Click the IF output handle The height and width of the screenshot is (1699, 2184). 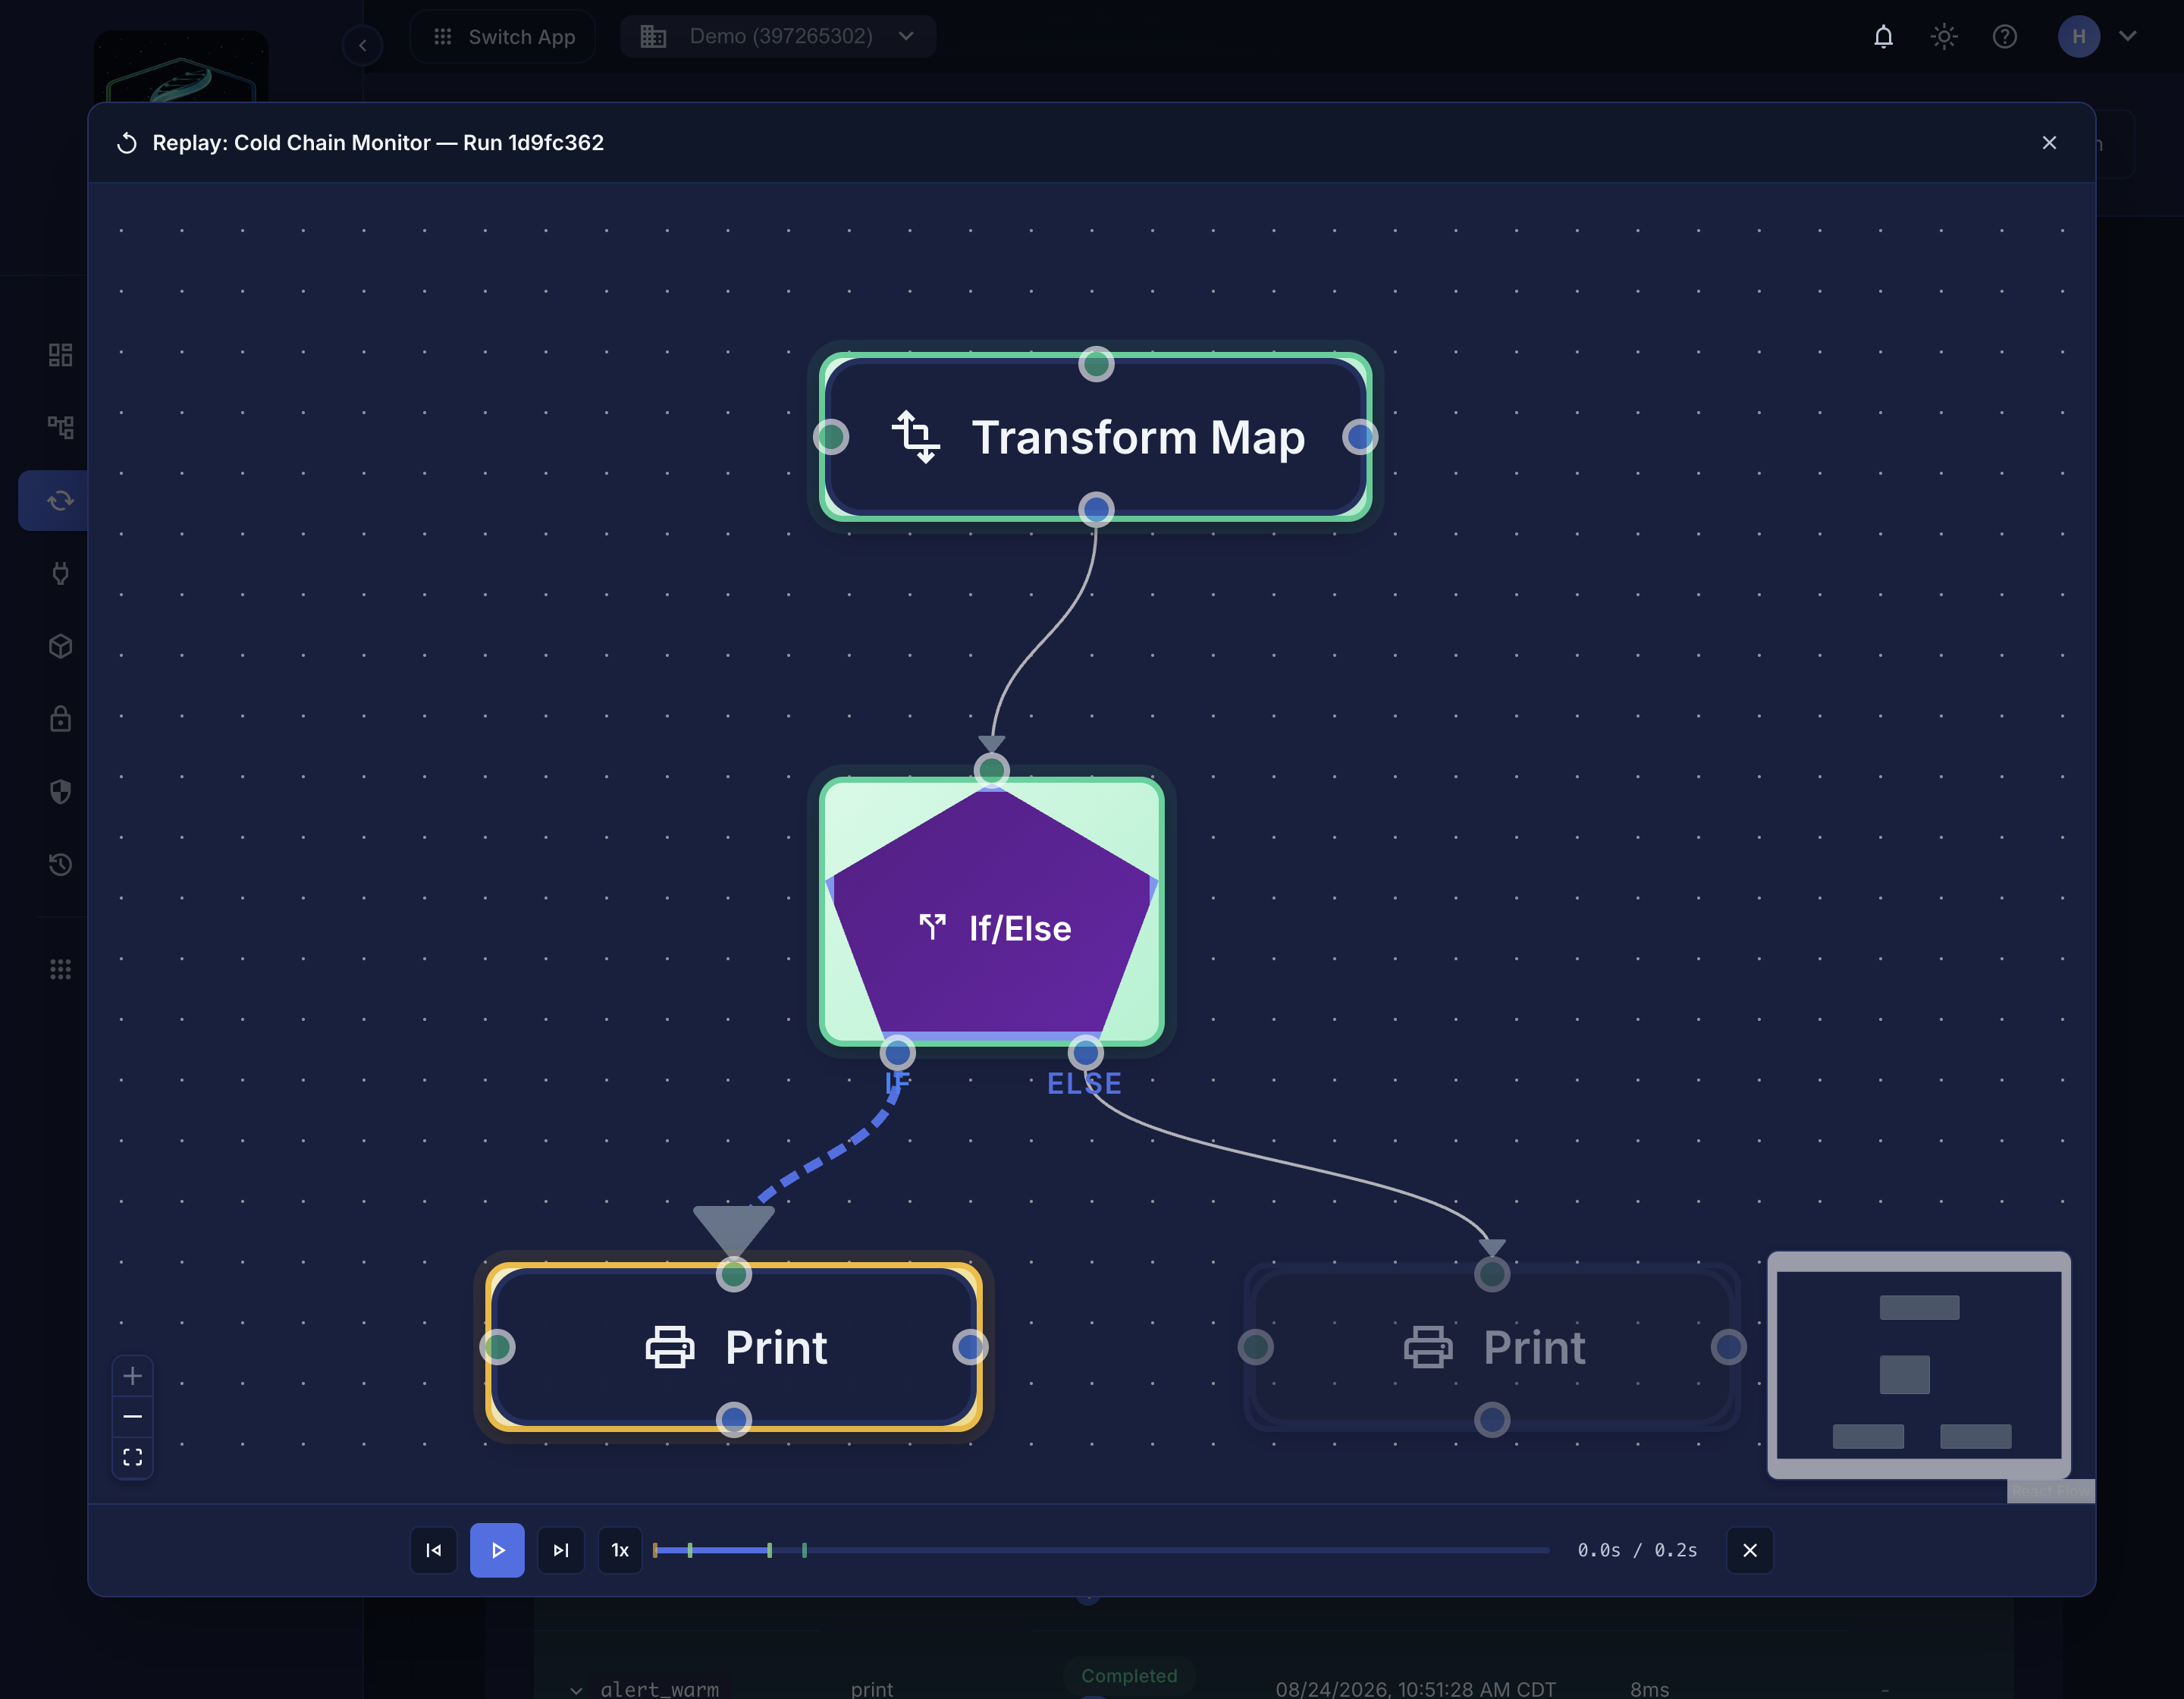tap(897, 1053)
